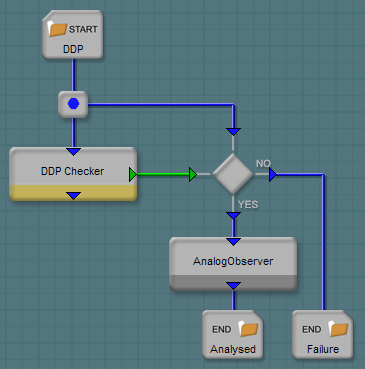Click the folder icon in START DDP node
The width and height of the screenshot is (365, 369).
click(x=58, y=29)
